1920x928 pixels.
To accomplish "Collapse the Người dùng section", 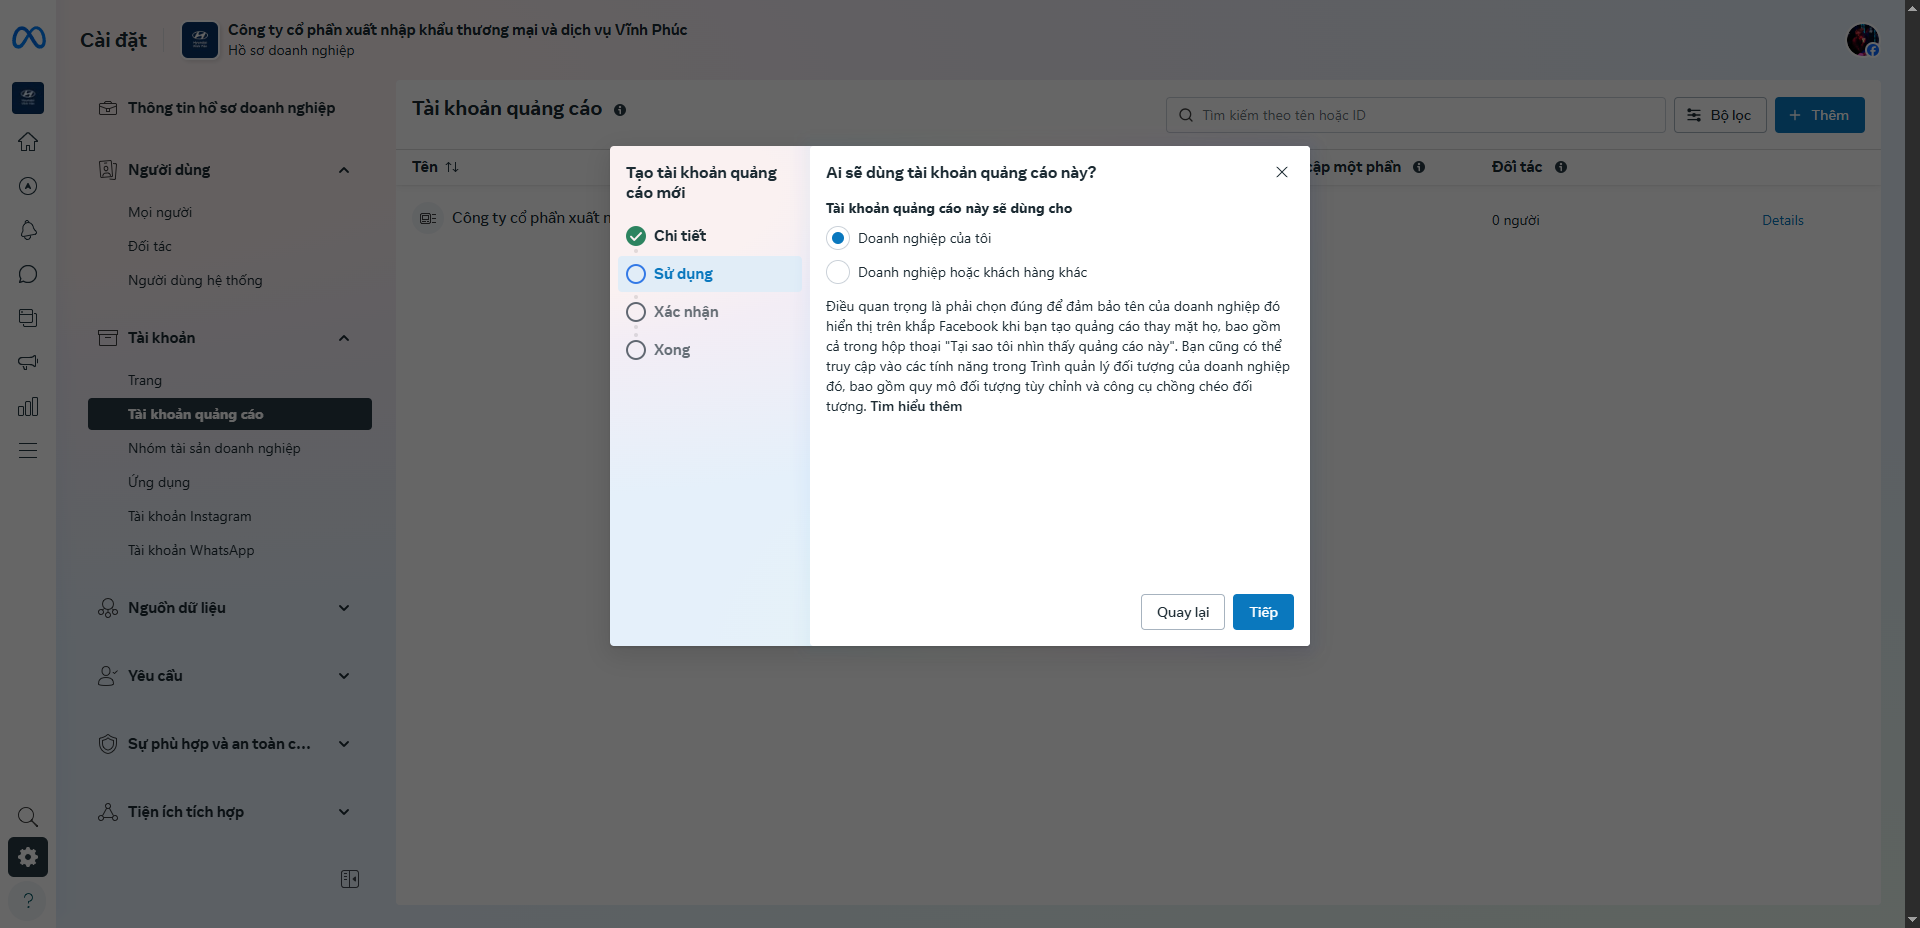I will tap(344, 170).
